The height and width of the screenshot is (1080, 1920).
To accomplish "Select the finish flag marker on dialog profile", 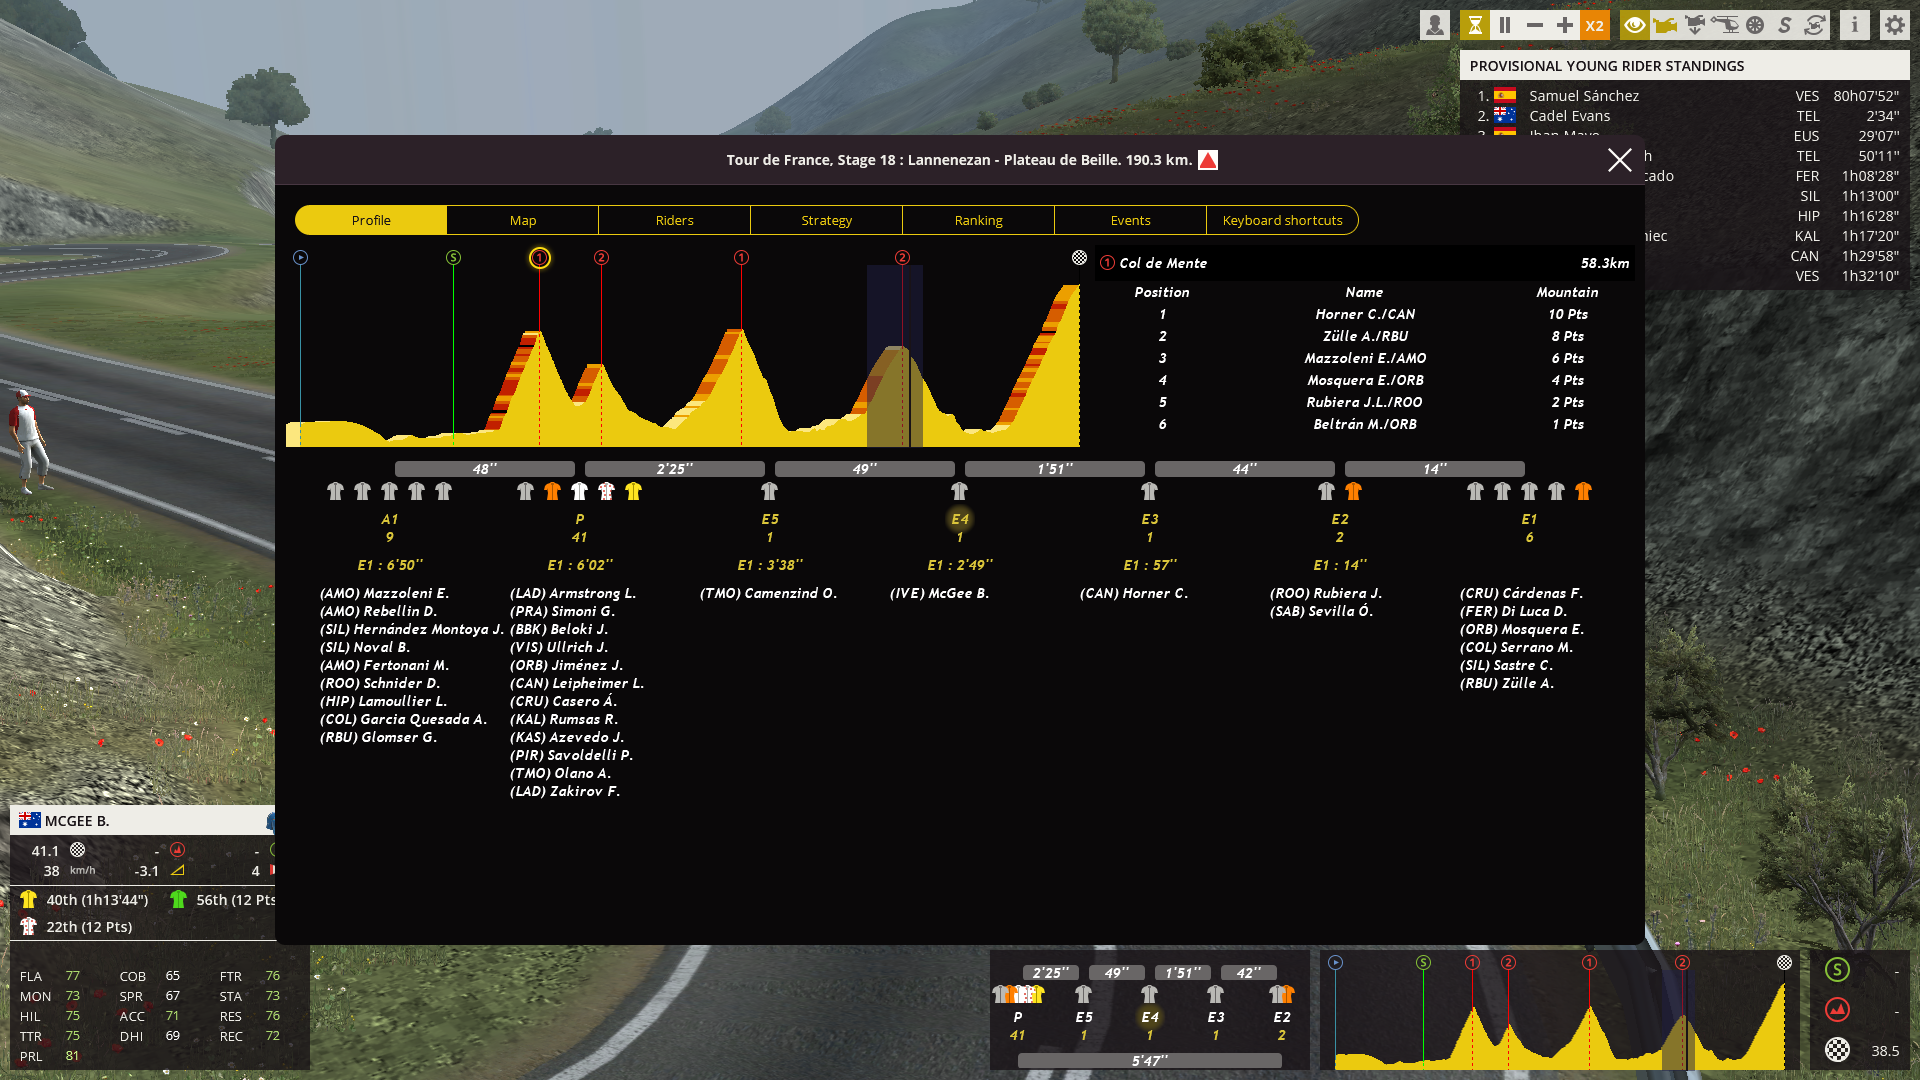I will click(1079, 258).
